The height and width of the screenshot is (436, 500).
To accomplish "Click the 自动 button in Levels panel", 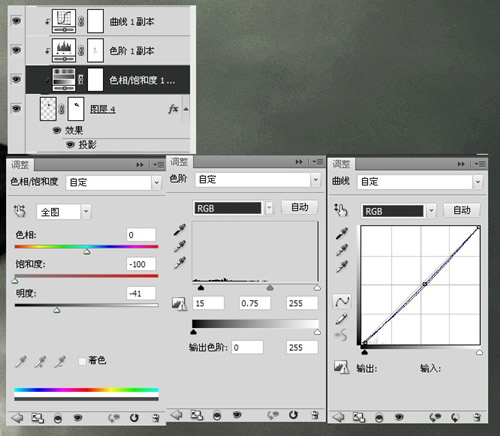I will pyautogui.click(x=300, y=207).
